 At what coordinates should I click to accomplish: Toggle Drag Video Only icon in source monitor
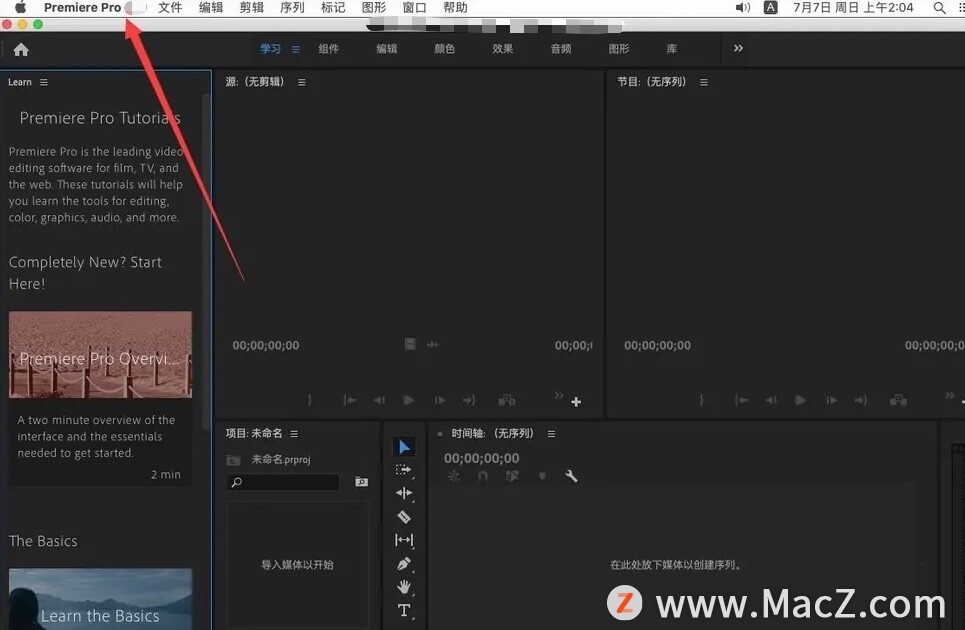coord(410,344)
